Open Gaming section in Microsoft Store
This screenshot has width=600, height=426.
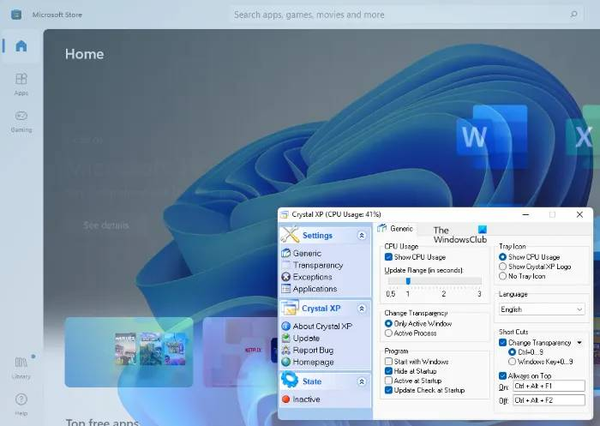pos(21,121)
